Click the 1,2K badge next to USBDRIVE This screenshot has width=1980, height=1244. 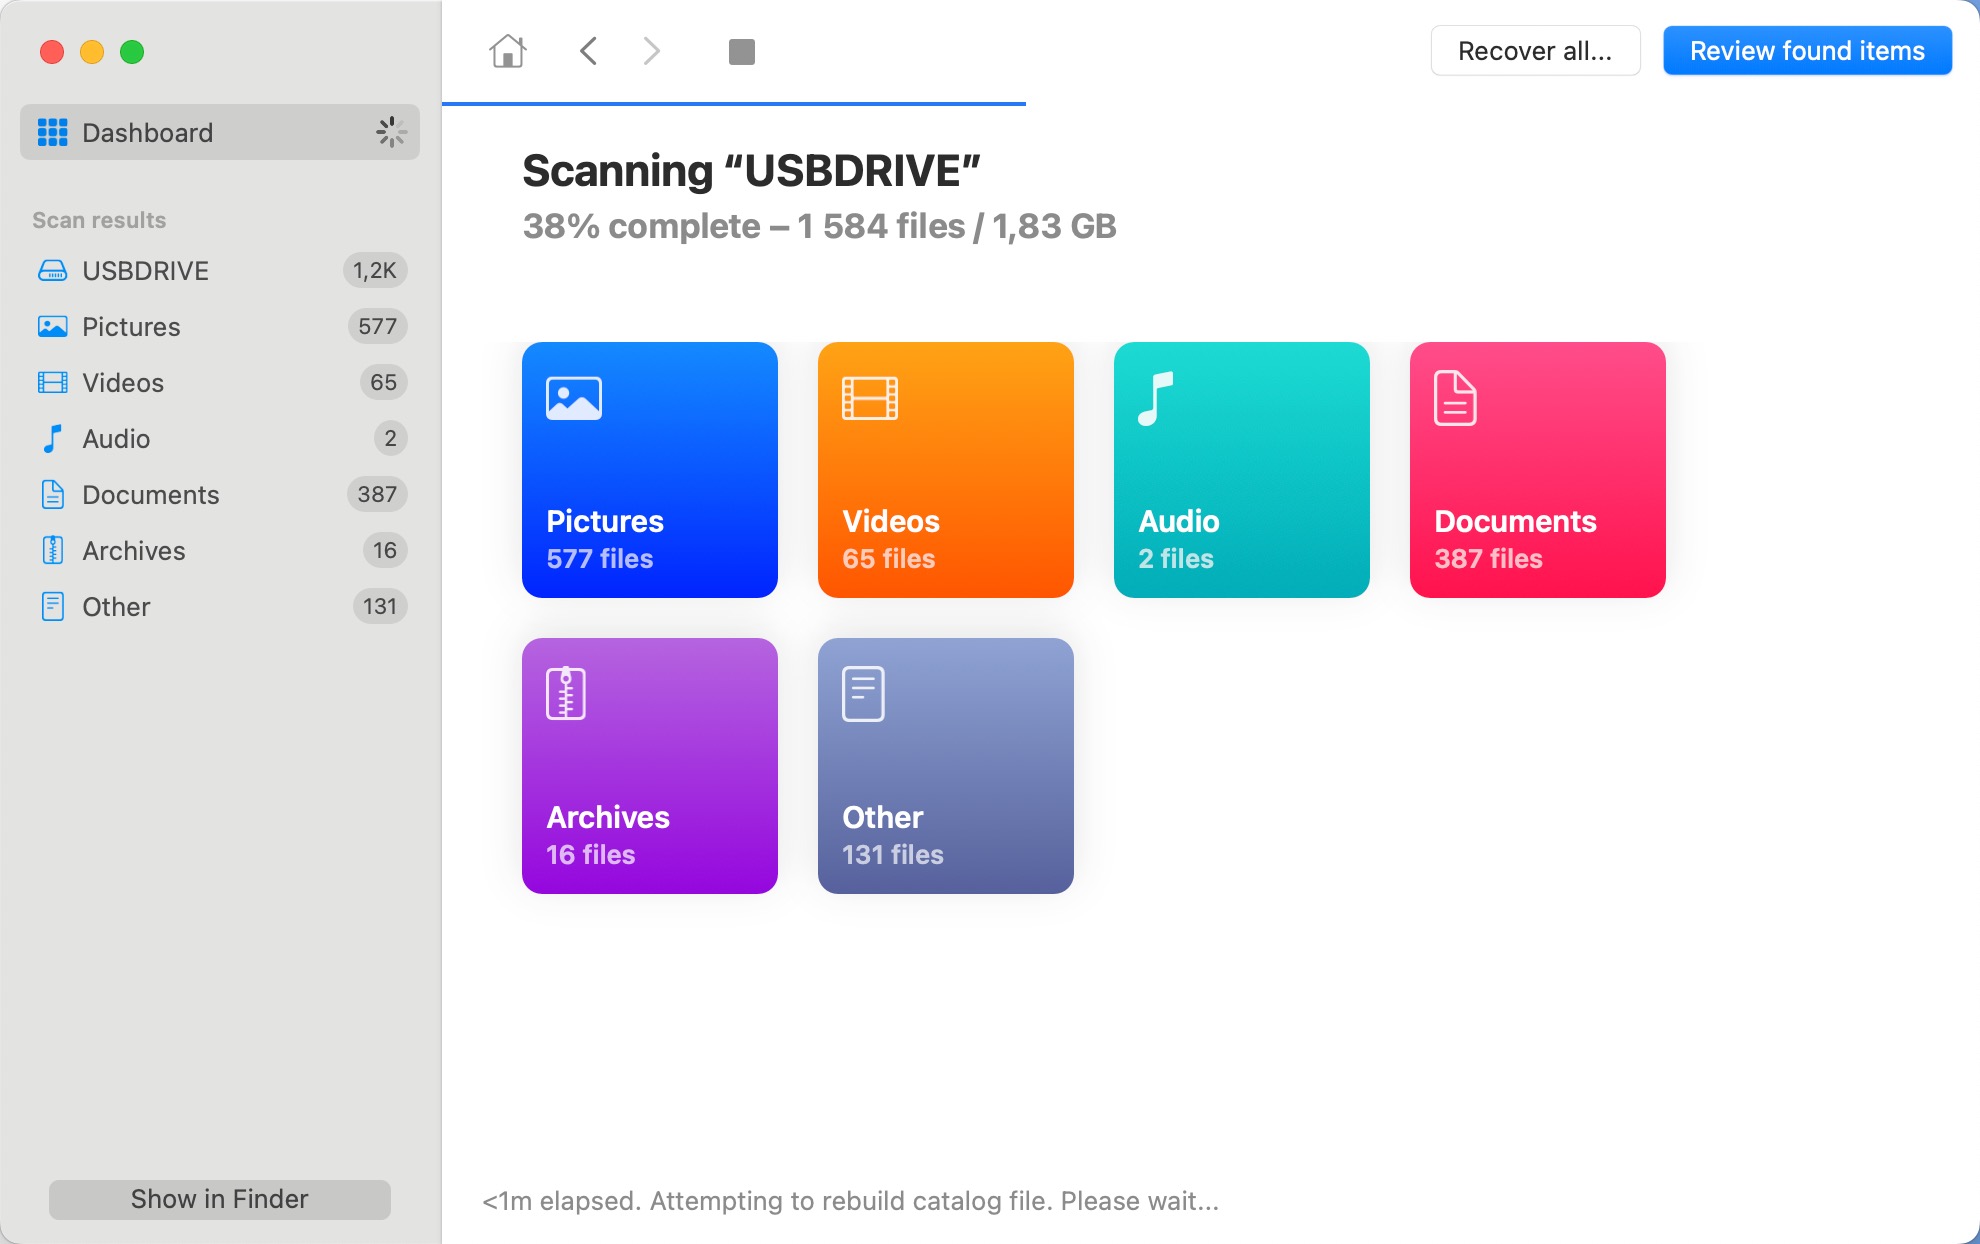pos(375,271)
